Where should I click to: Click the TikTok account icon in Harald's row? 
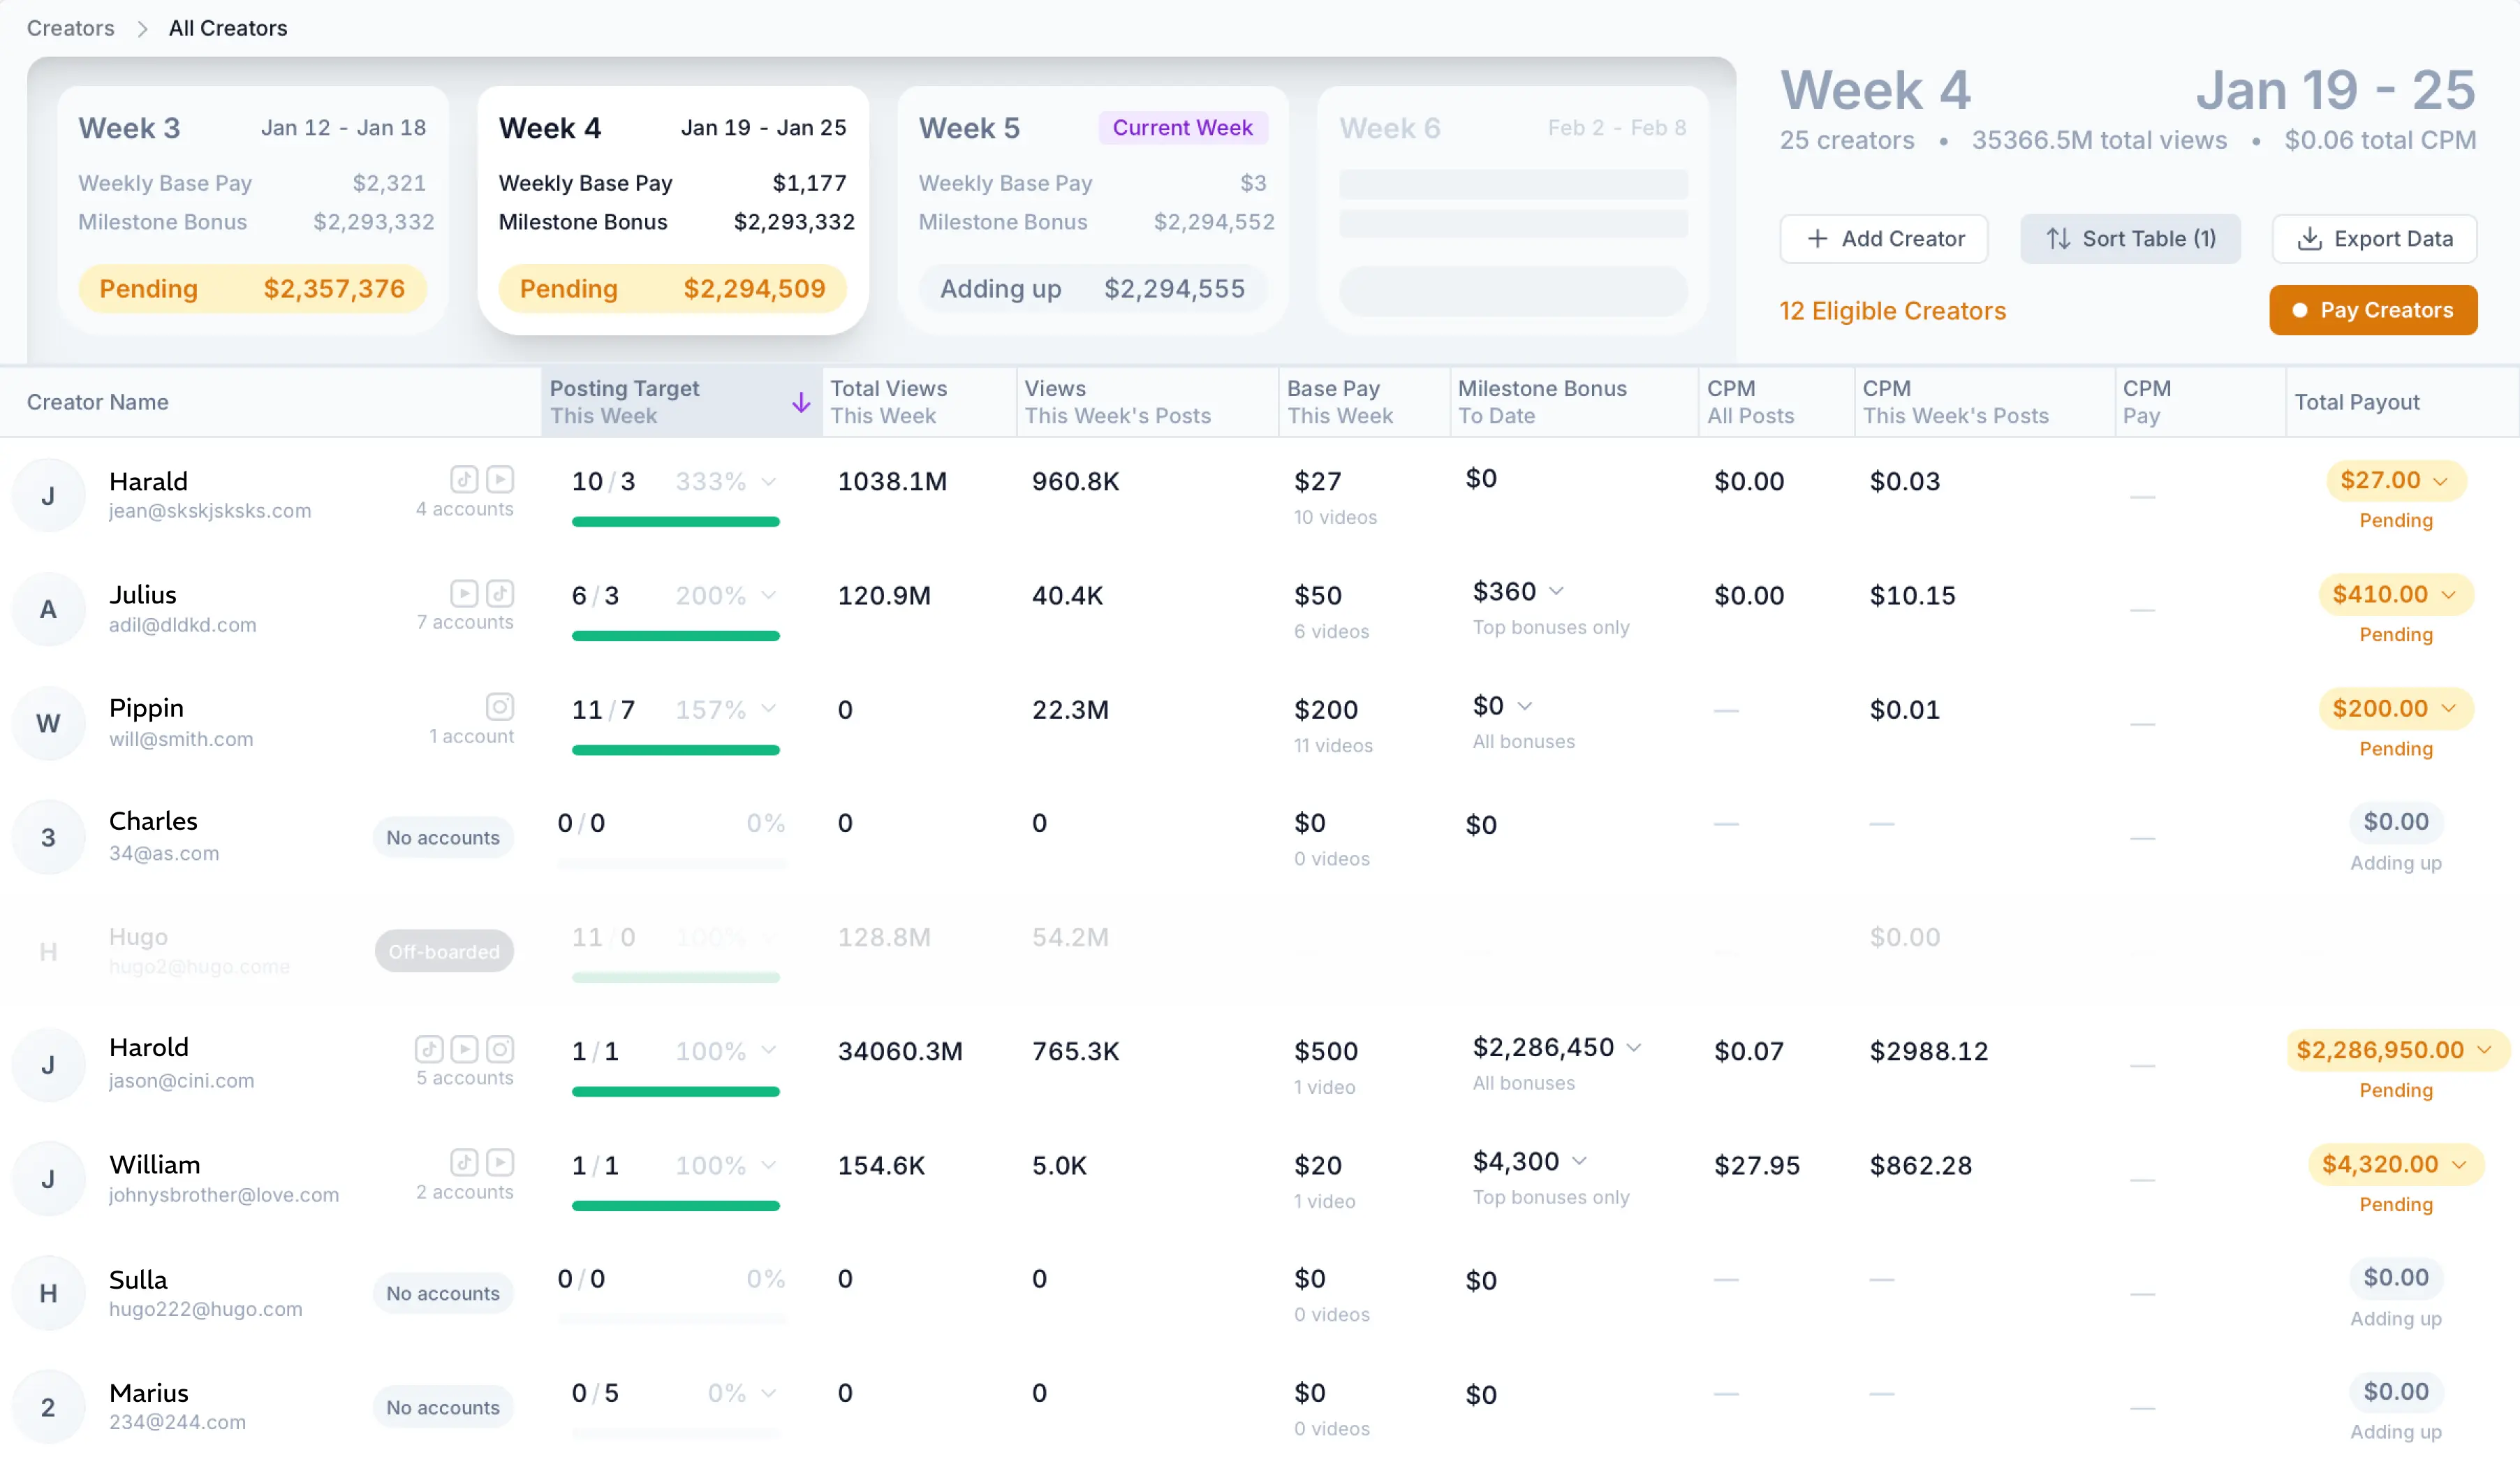pyautogui.click(x=463, y=479)
